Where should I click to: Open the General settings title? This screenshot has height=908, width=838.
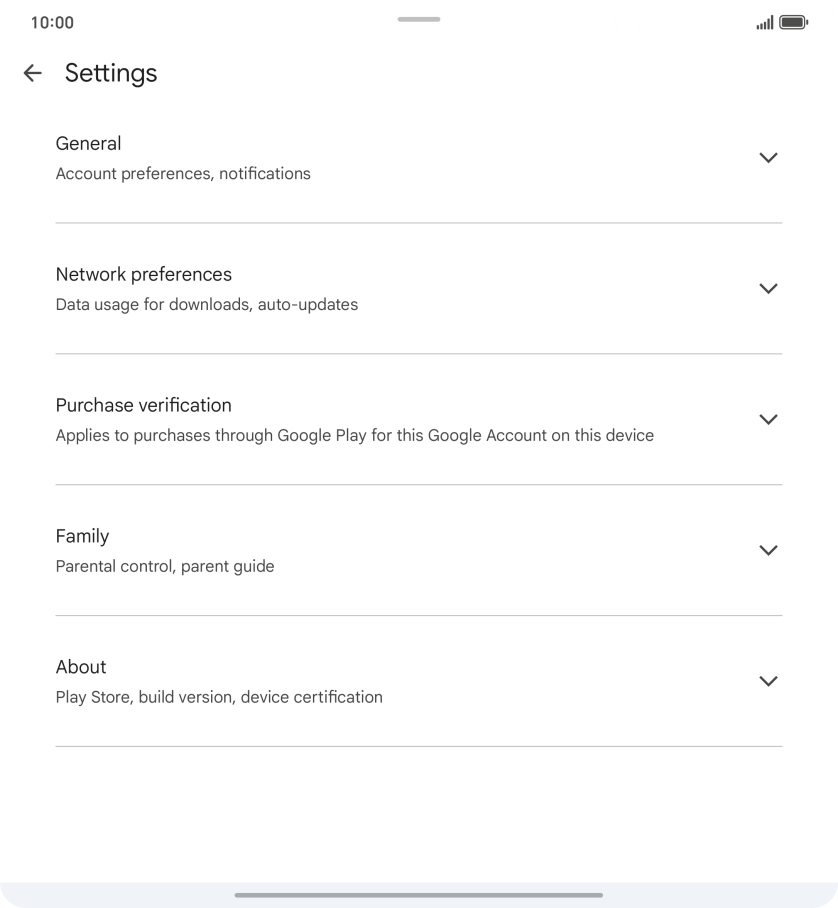(89, 144)
